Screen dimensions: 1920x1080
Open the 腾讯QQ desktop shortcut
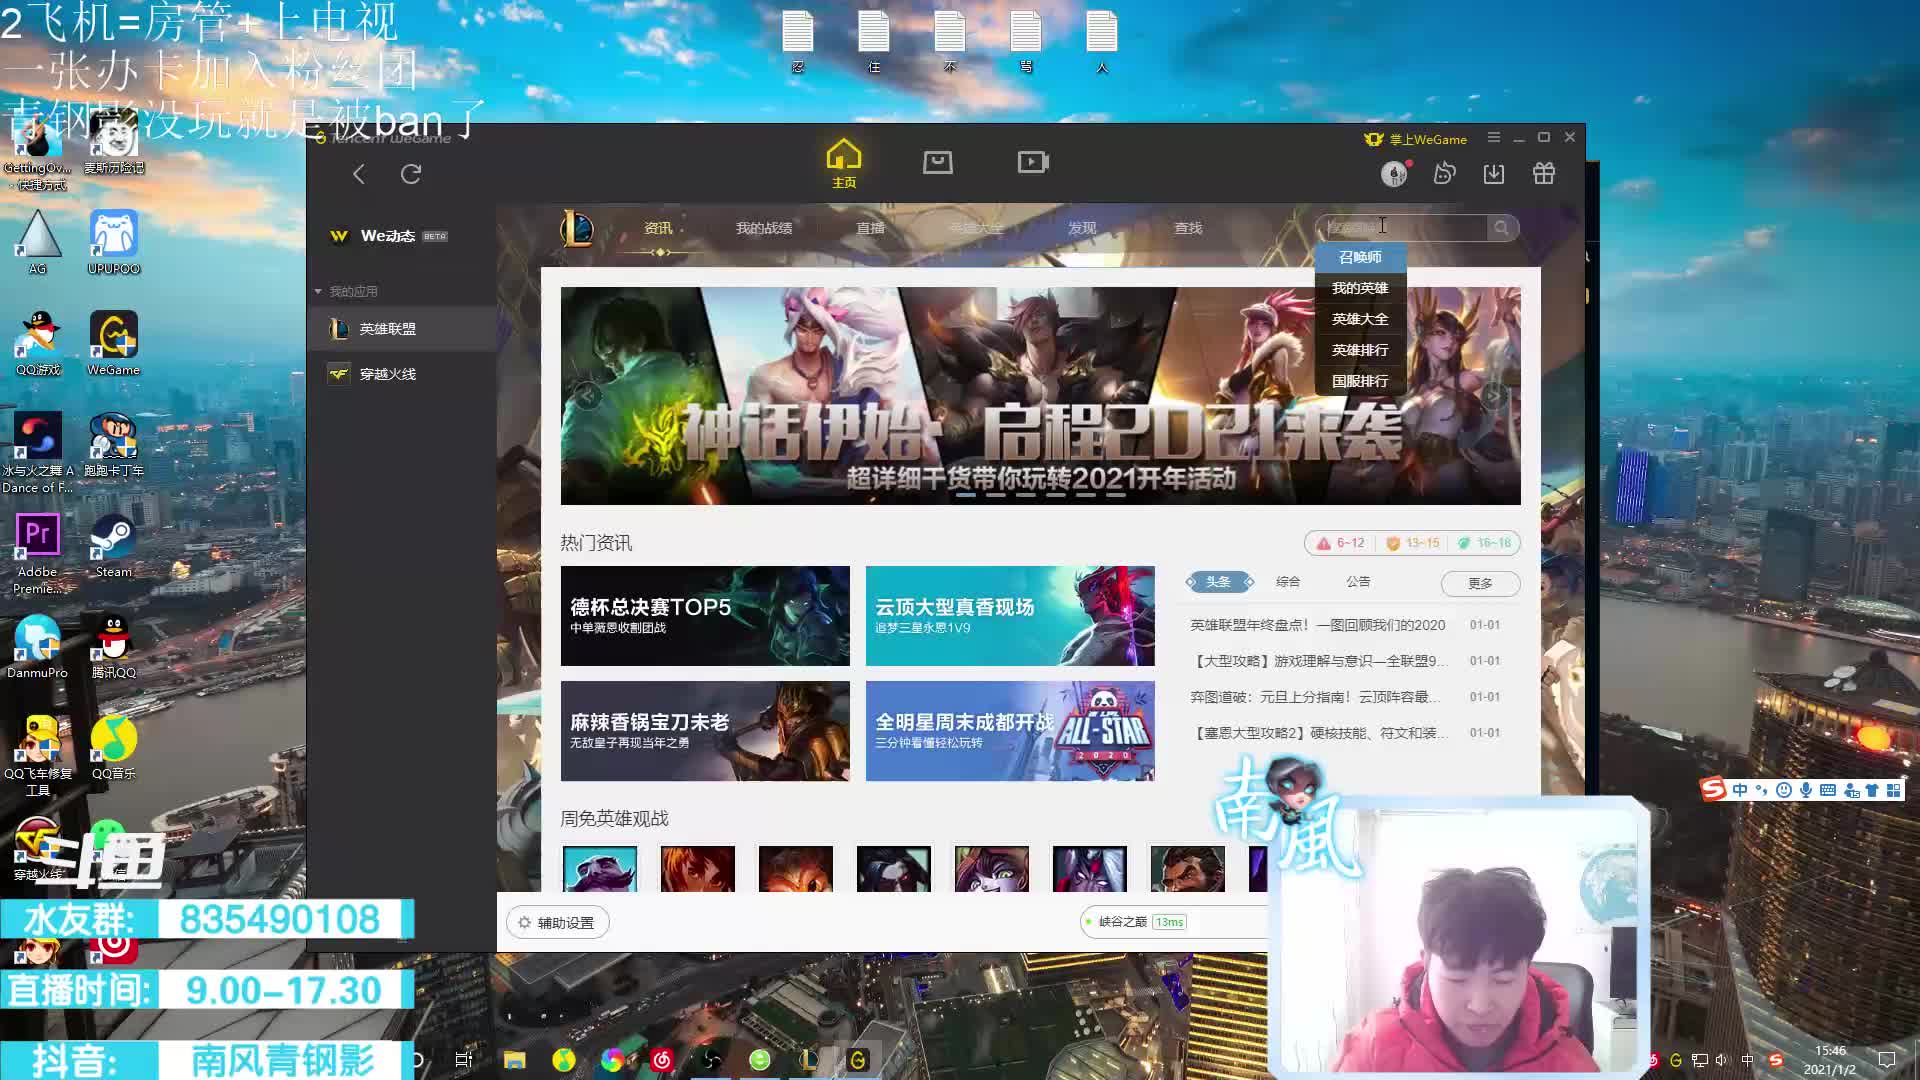113,647
